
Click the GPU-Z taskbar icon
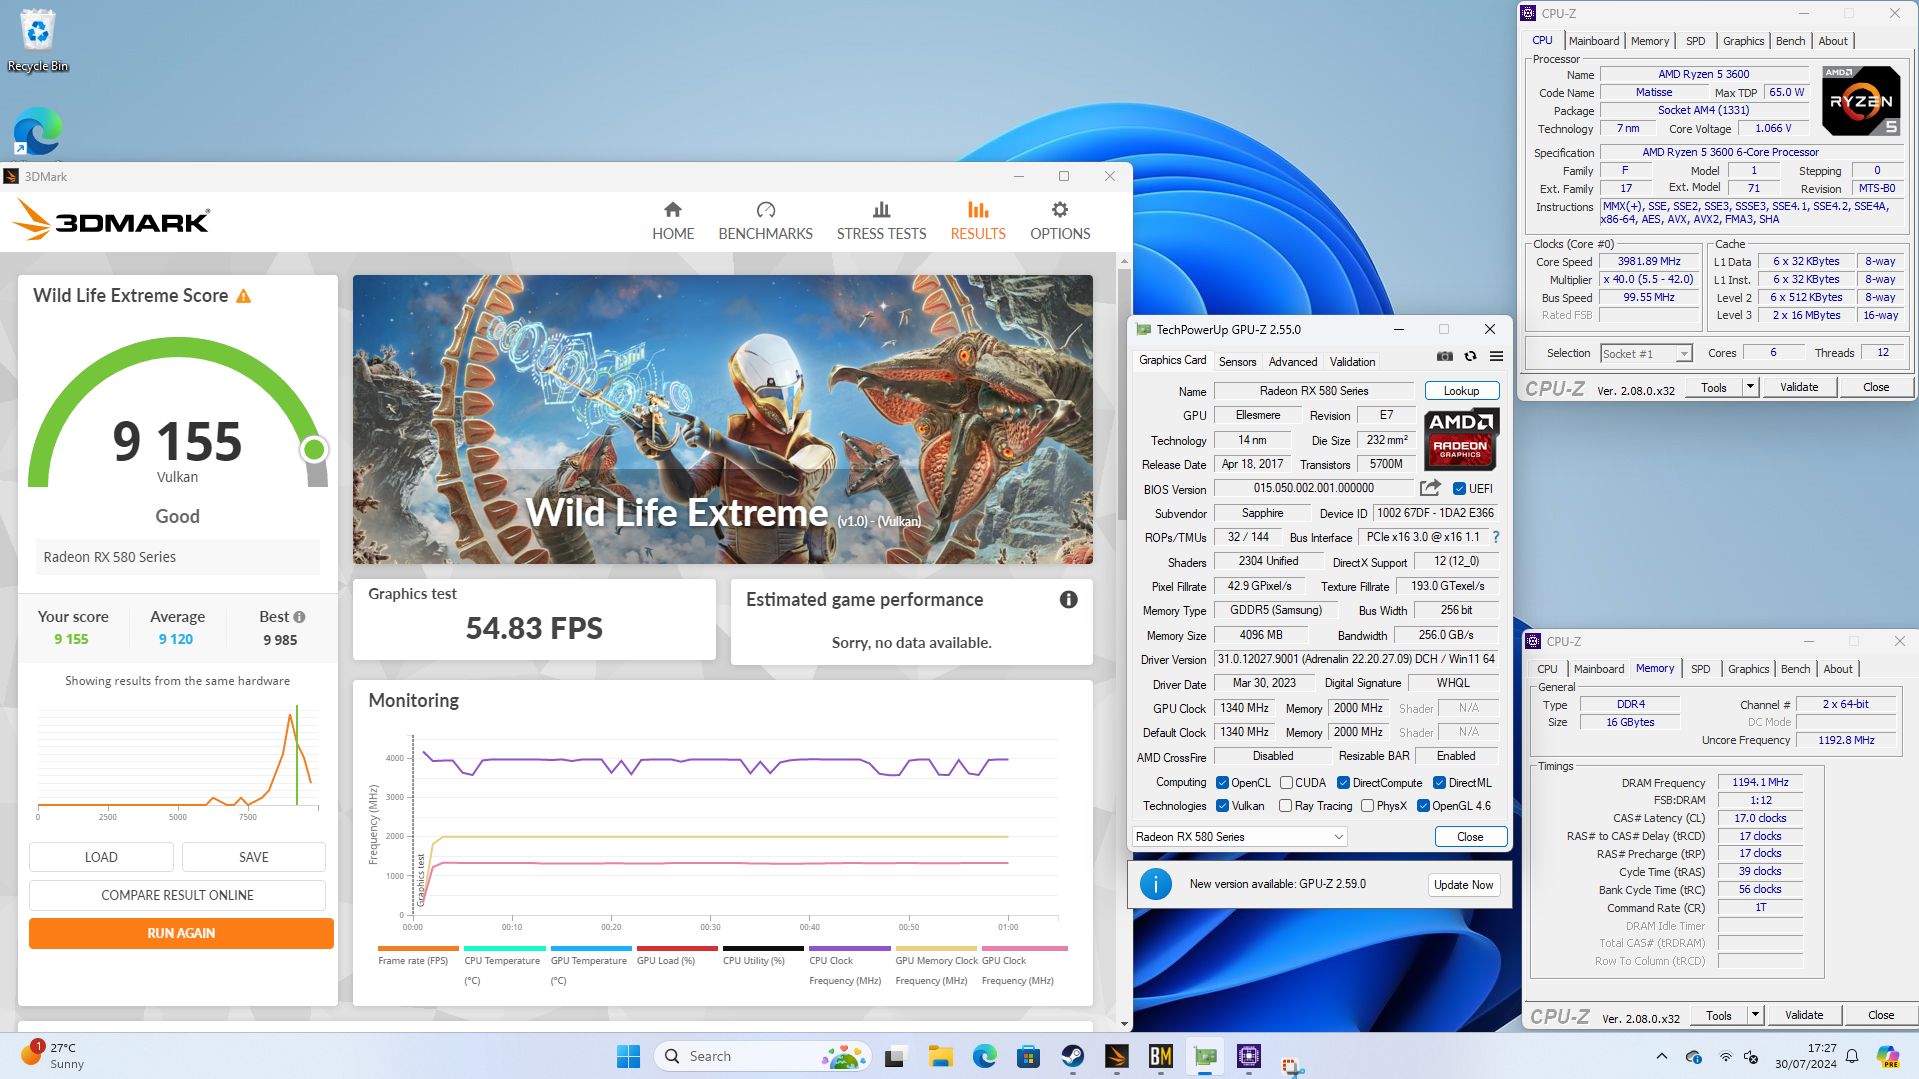1204,1056
